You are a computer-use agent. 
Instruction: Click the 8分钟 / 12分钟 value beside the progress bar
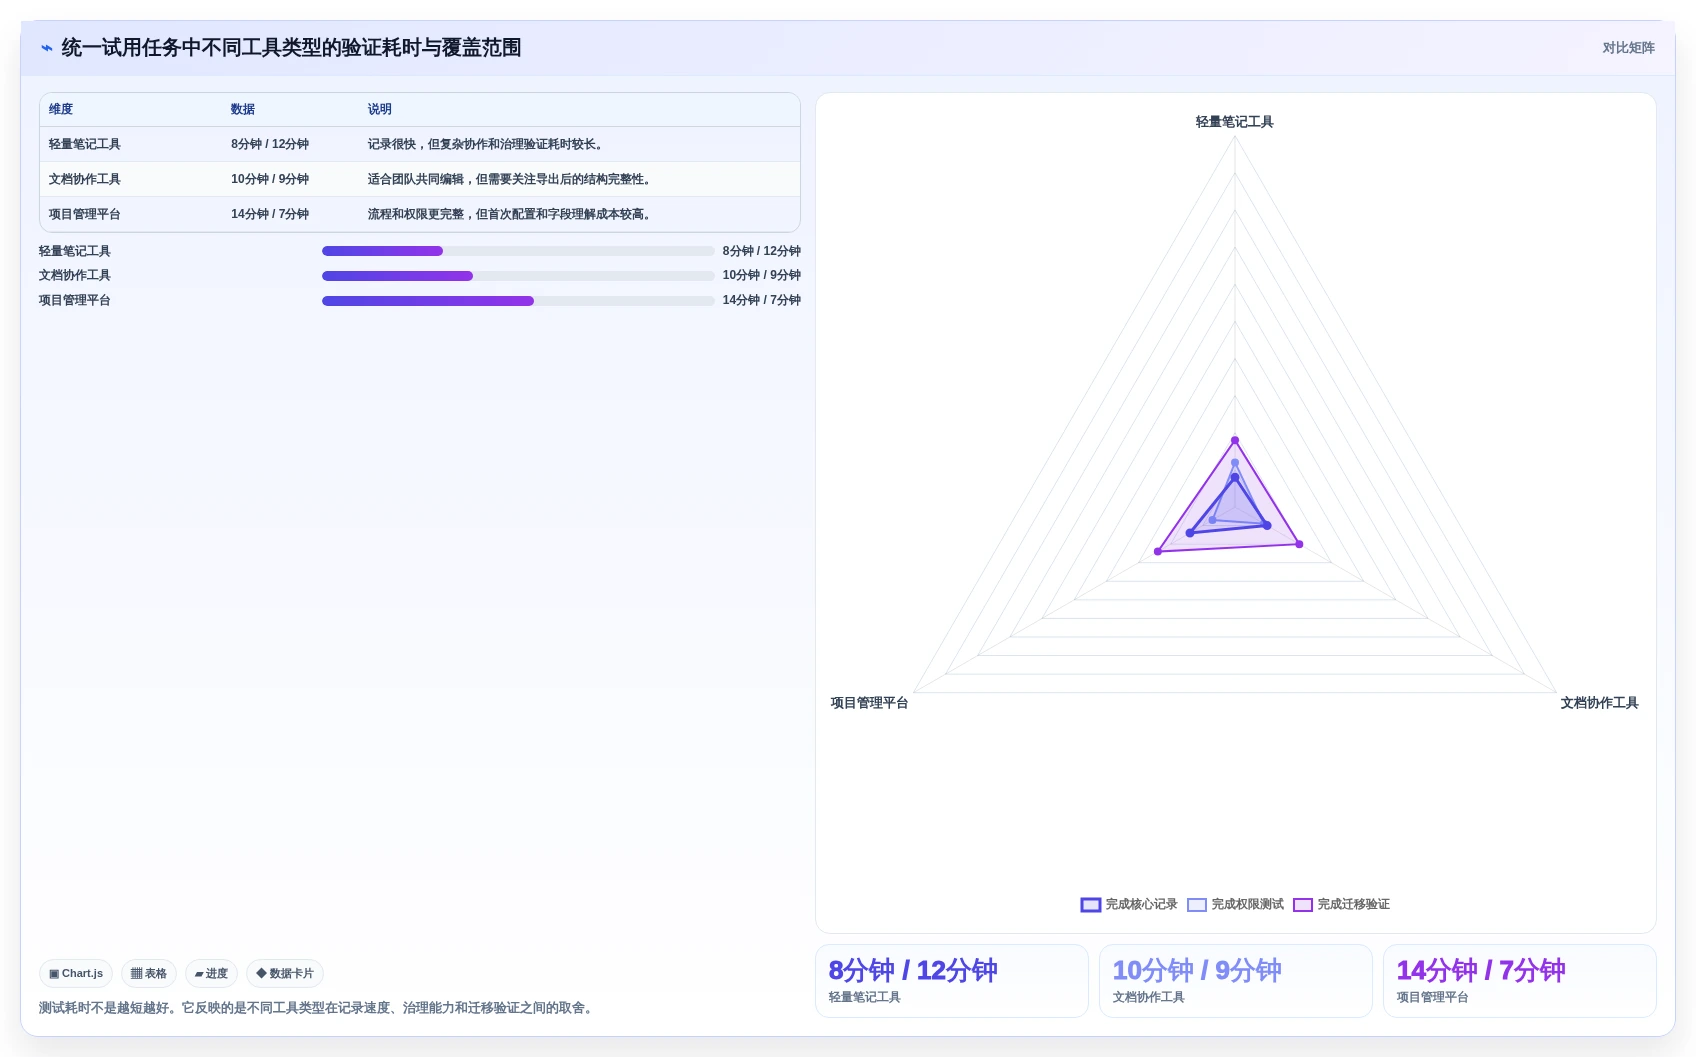coord(762,251)
